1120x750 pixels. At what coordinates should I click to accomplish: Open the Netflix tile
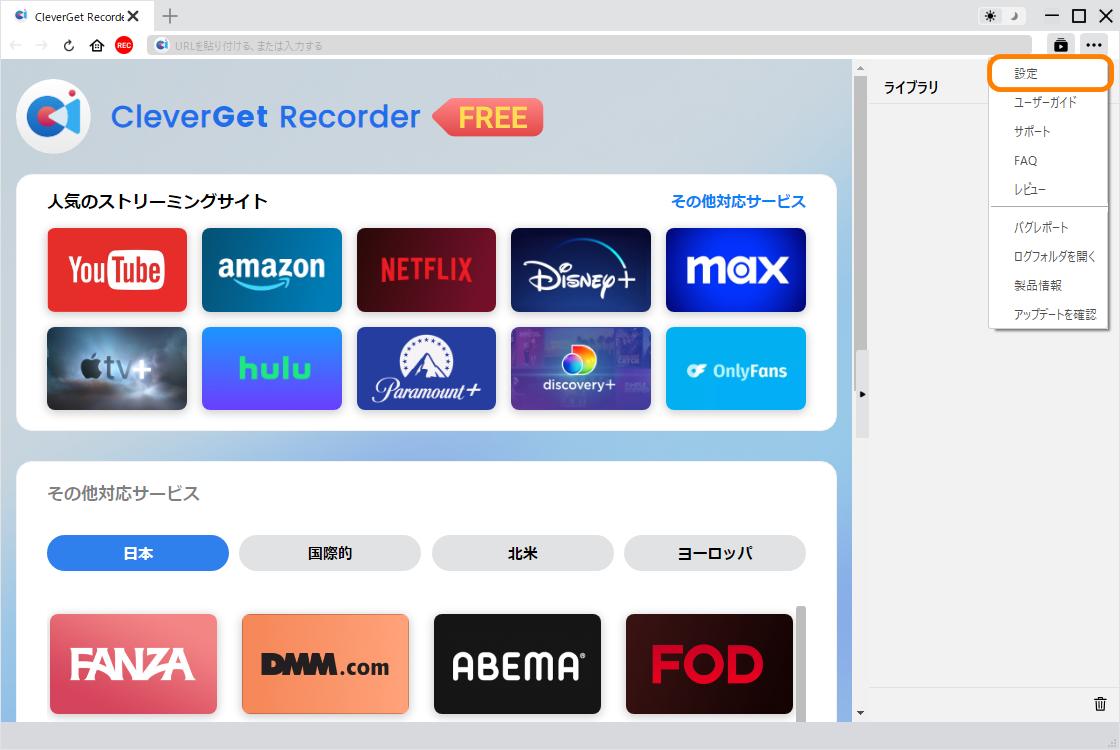point(426,270)
